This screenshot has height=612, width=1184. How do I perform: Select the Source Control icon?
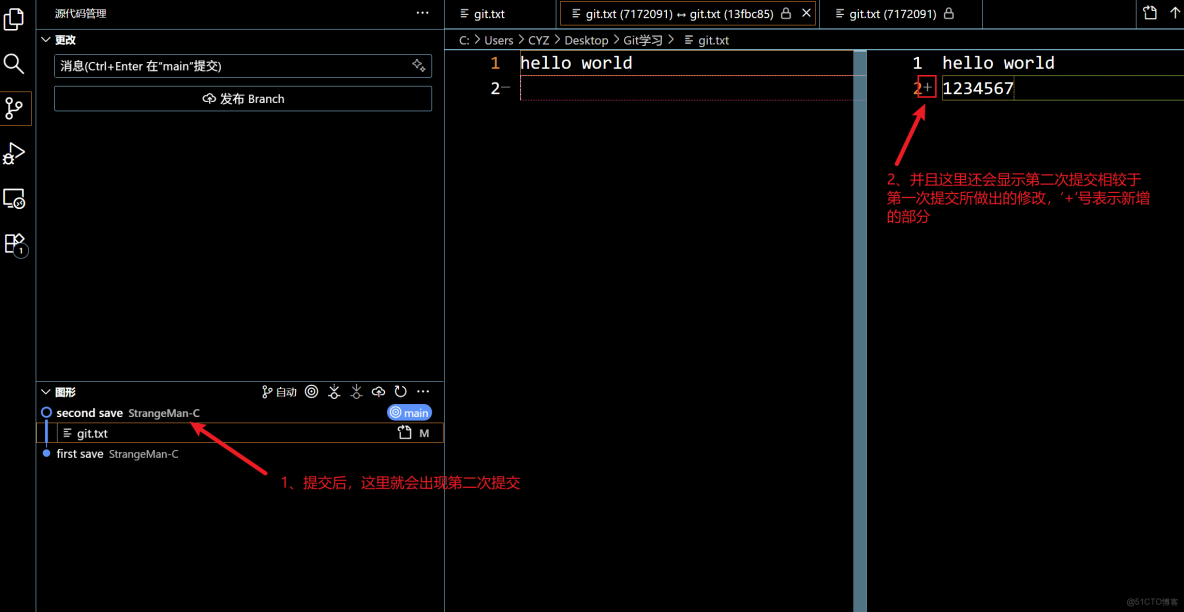[14, 108]
